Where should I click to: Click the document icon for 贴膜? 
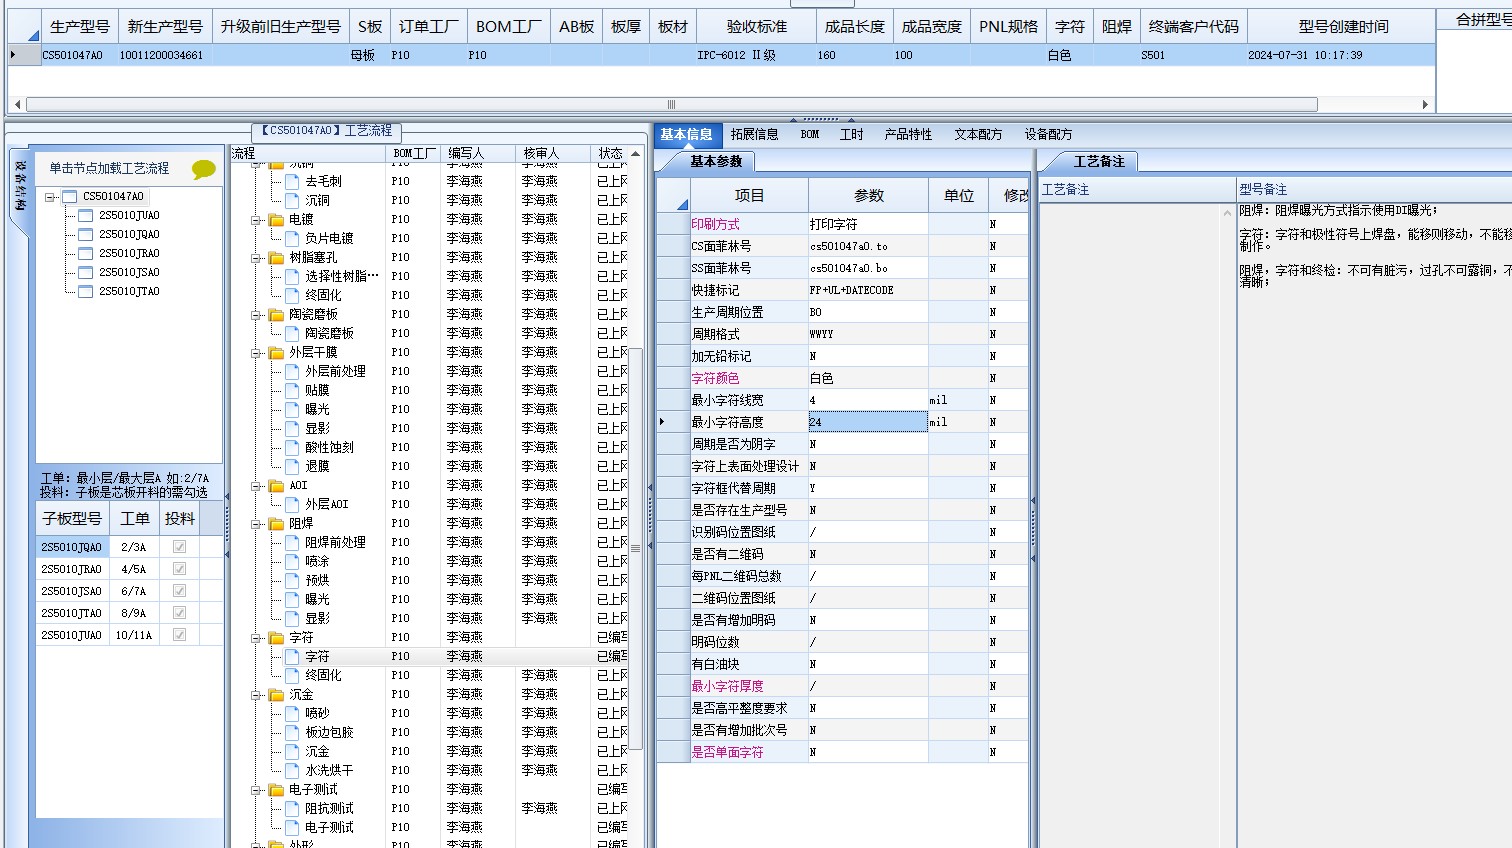[x=292, y=391]
